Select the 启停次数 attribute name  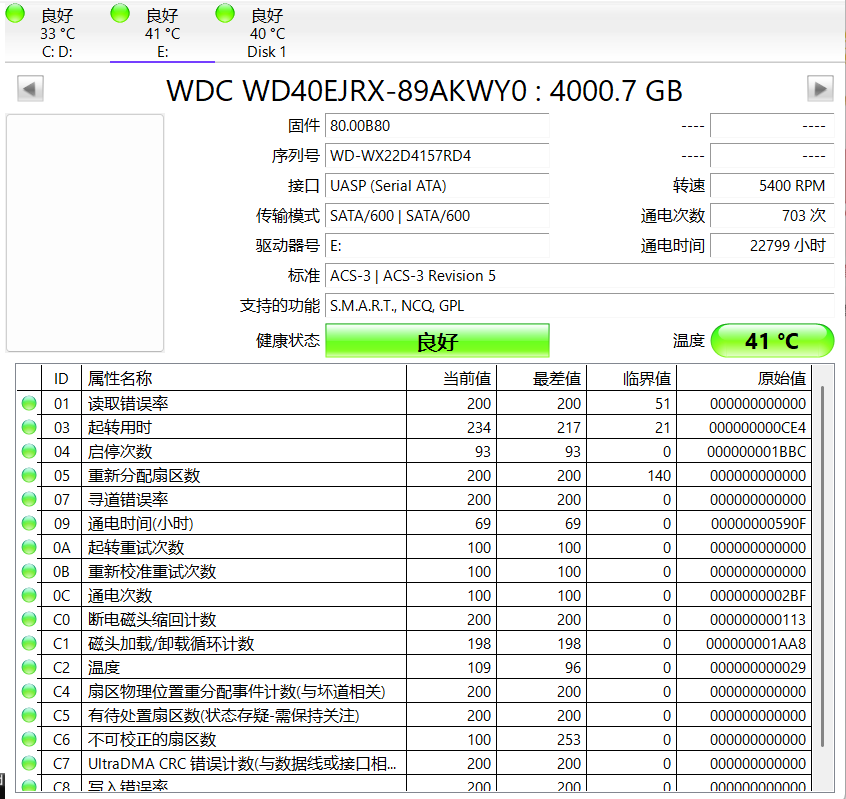pos(120,452)
